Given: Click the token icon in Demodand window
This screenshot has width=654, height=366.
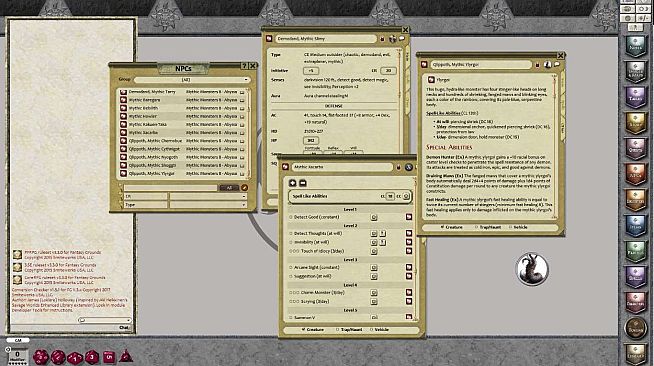Looking at the screenshot, I should tap(392, 39).
